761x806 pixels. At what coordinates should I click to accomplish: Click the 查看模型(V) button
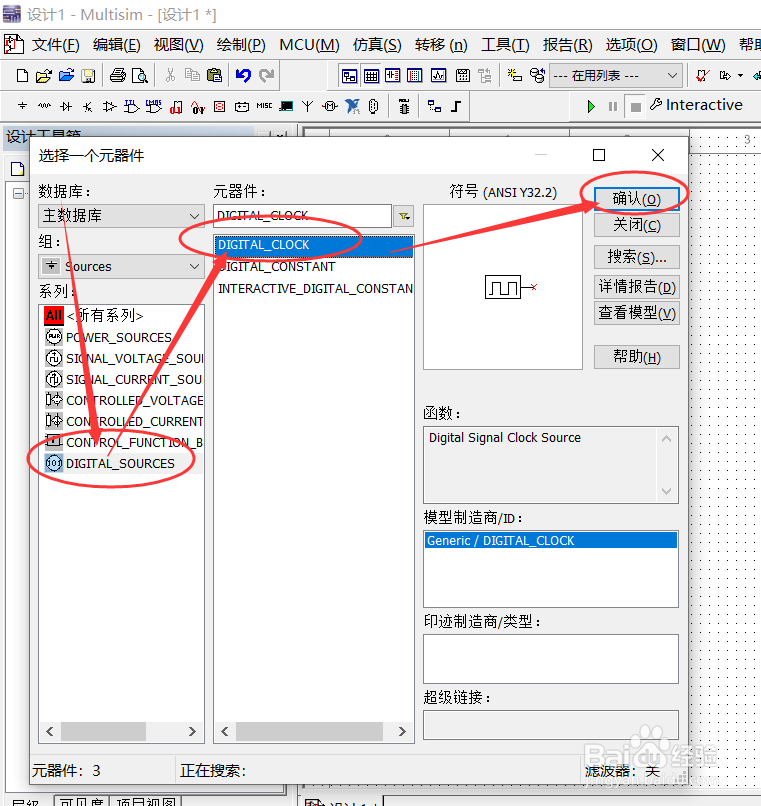coord(637,313)
